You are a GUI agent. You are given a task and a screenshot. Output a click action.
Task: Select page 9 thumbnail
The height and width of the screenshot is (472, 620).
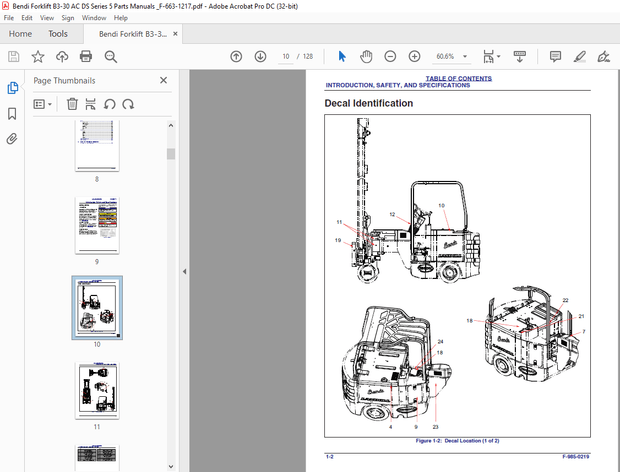click(97, 225)
